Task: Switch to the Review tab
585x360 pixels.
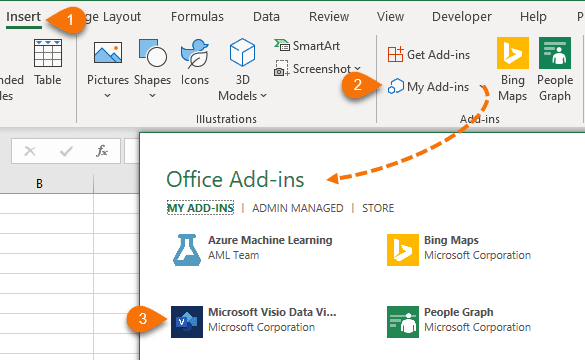Action: pos(329,17)
